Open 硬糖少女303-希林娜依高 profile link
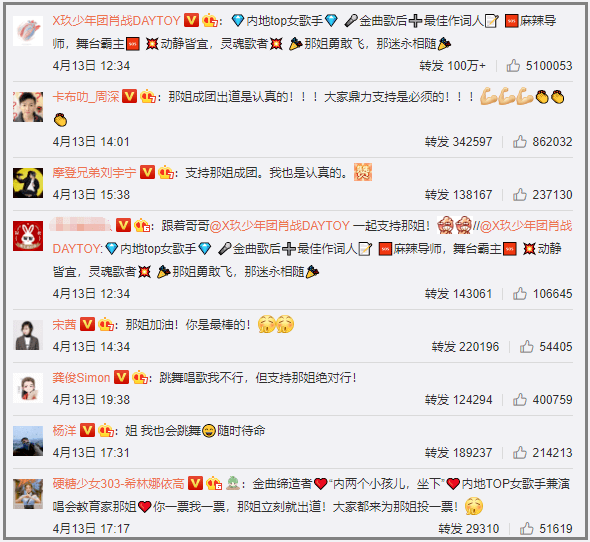This screenshot has height=542, width=590. point(119,483)
